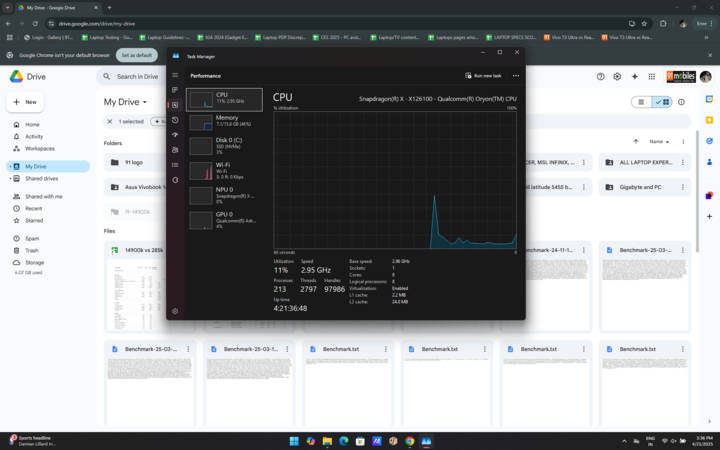Viewport: 720px width, 450px height.
Task: Open Task Manager more options ellipsis
Action: pyautogui.click(x=516, y=76)
